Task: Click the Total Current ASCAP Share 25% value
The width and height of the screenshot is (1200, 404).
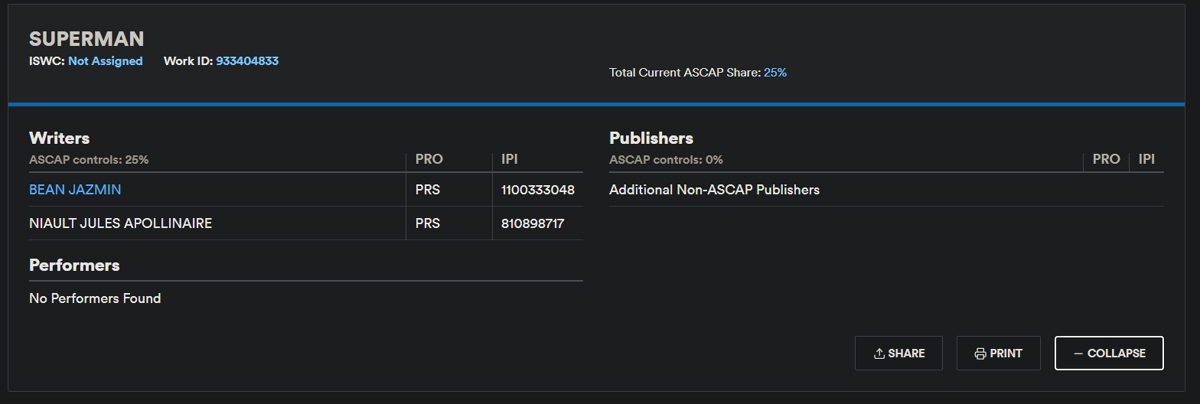Action: pos(775,72)
